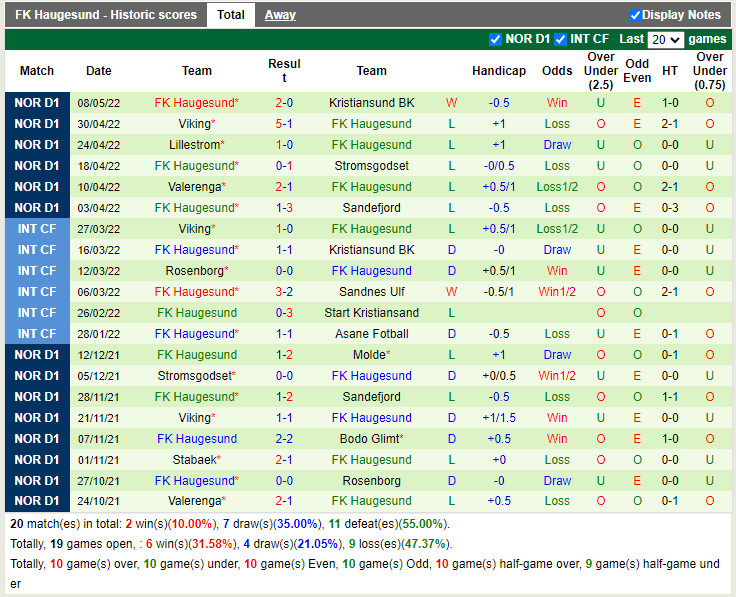Viewport: 736px width, 597px height.
Task: Open Bodo Glimt team link
Action: coord(371,439)
